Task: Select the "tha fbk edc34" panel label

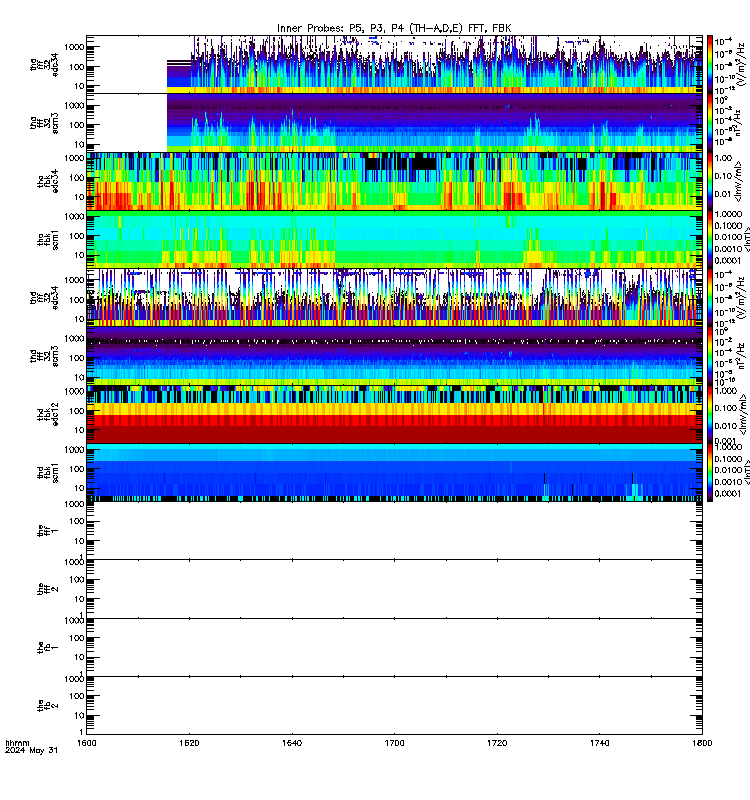Action: [48, 181]
